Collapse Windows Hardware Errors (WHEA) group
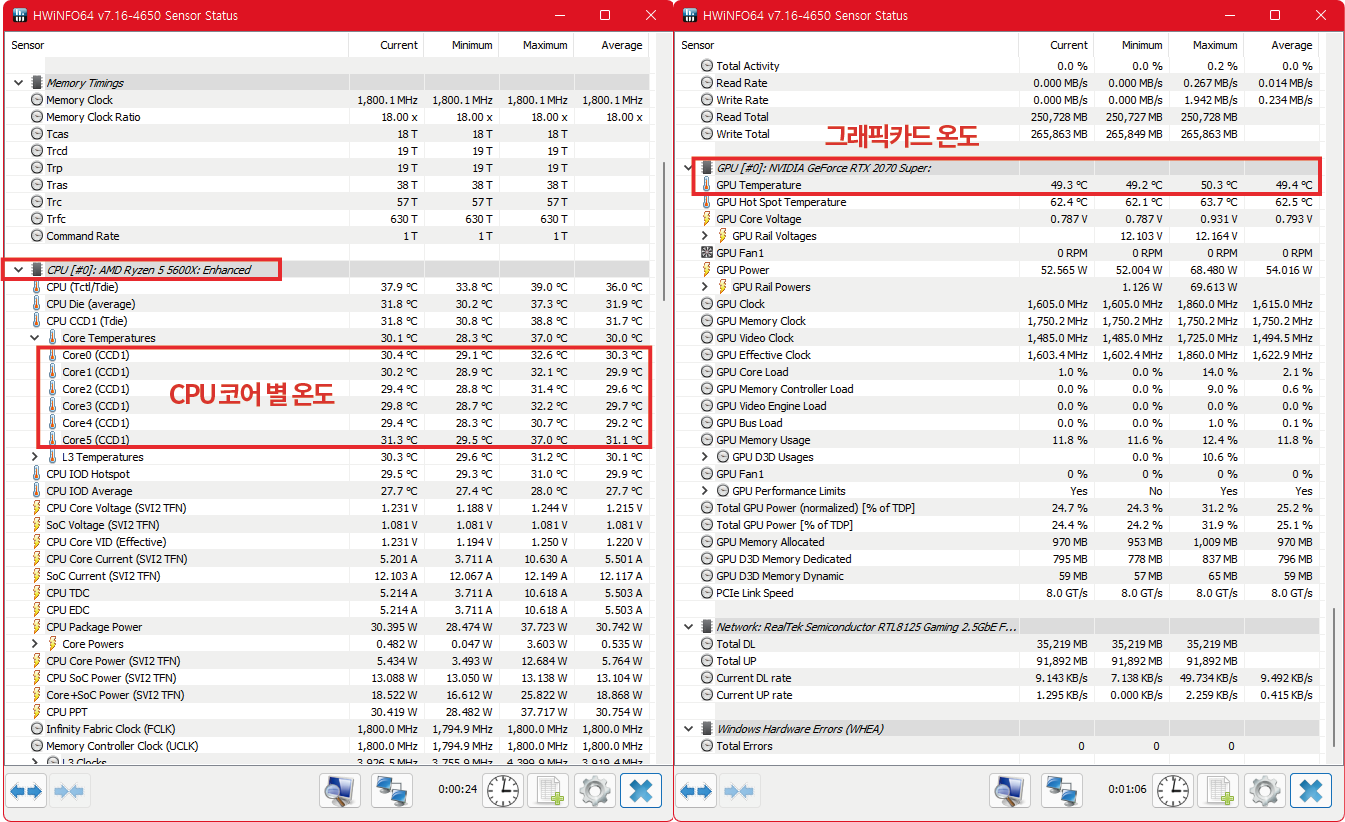 688,729
